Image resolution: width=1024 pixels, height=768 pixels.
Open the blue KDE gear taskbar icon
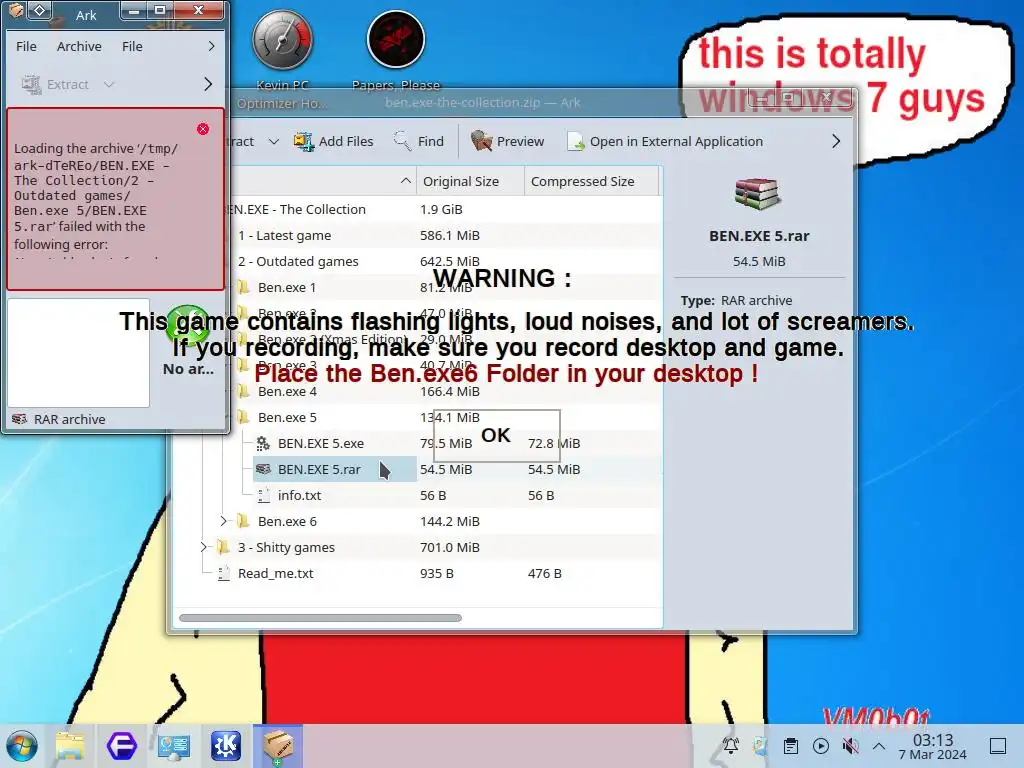[x=226, y=746]
